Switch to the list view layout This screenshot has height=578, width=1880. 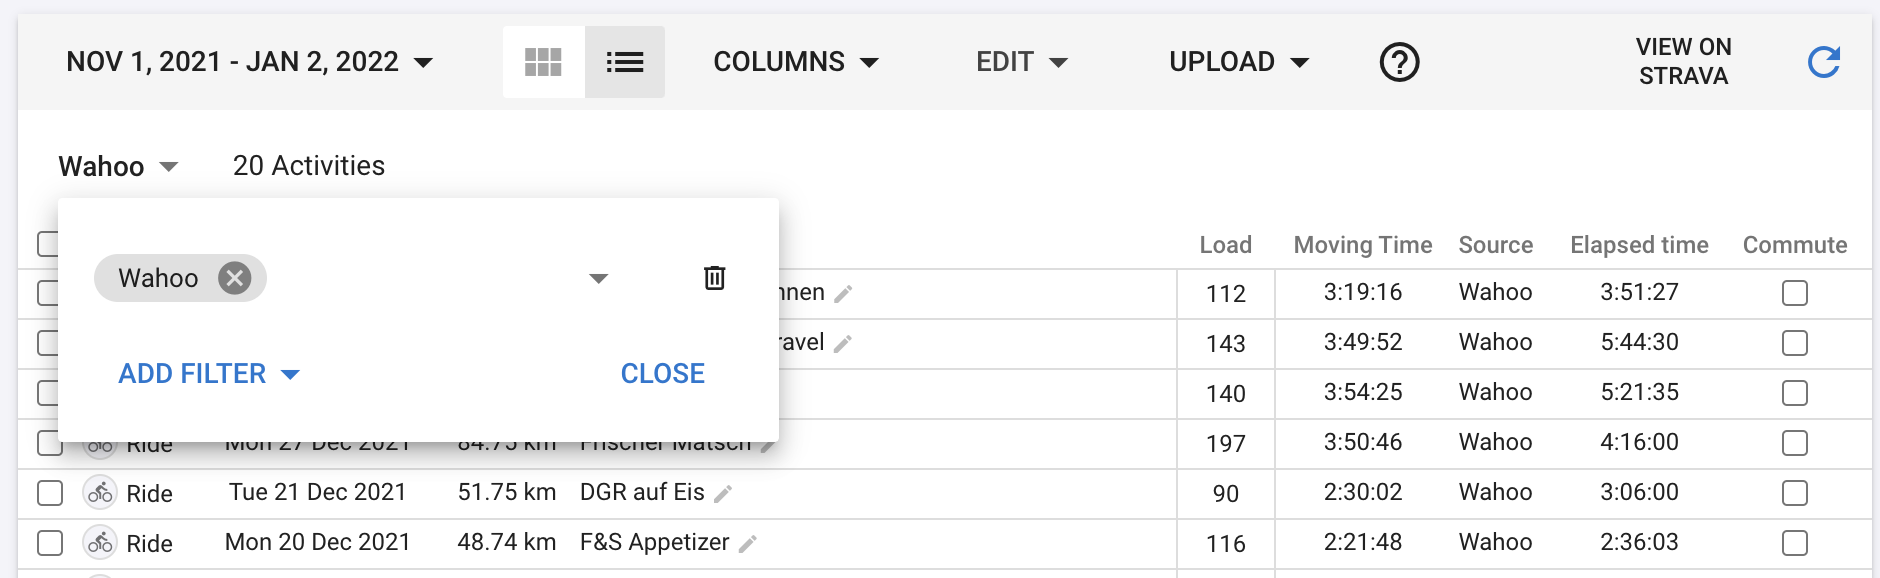coord(625,62)
